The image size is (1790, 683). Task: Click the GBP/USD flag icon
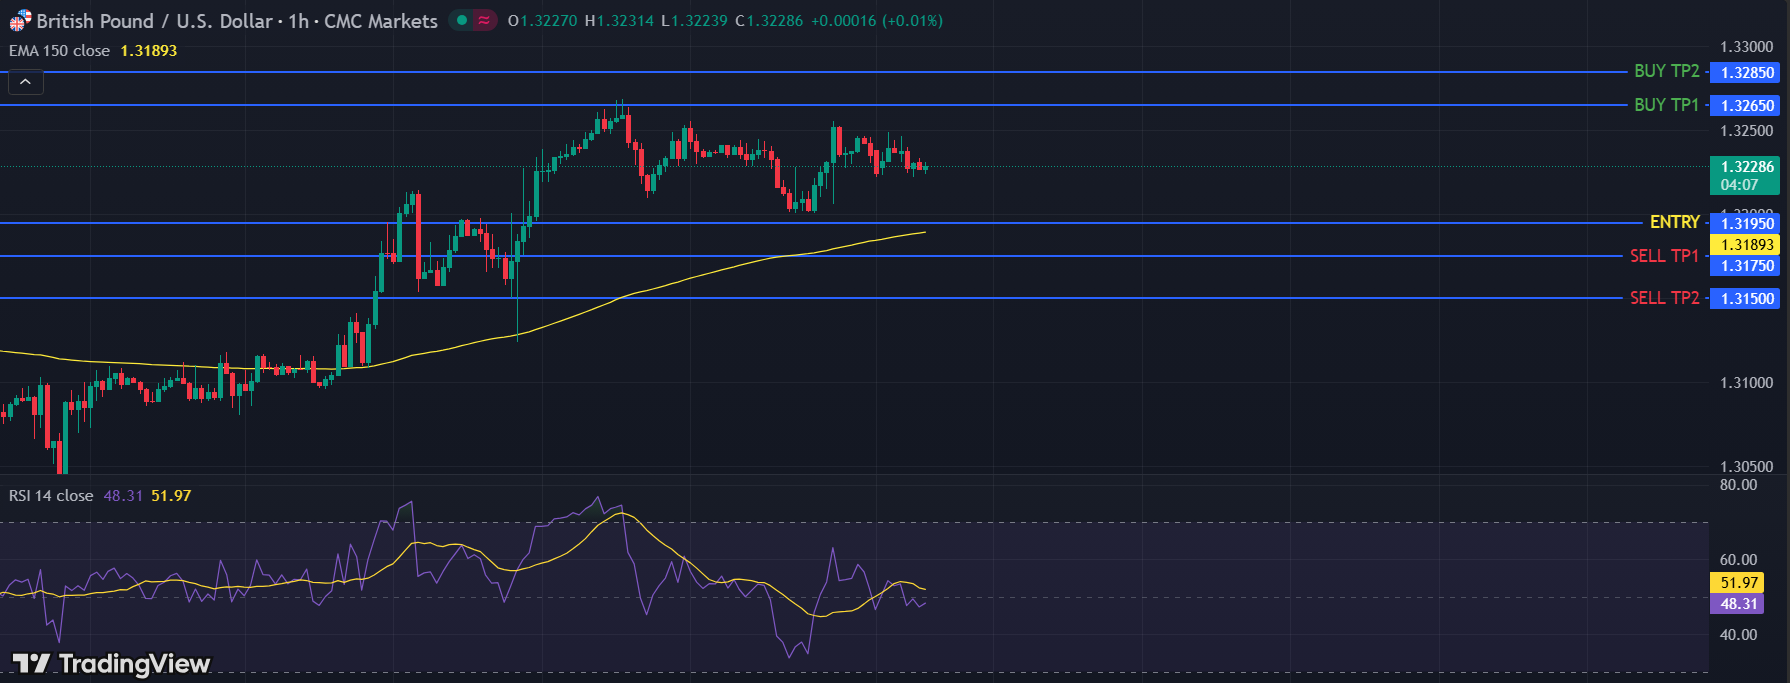20,21
